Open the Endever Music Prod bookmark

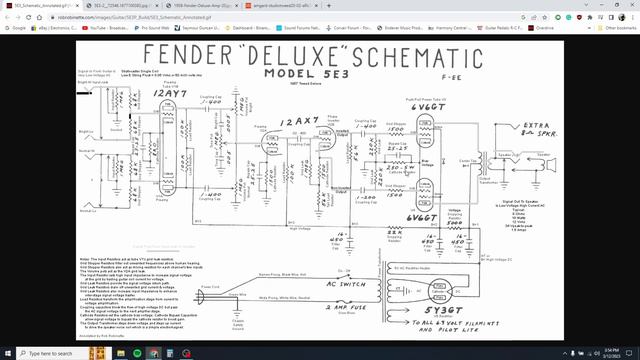coord(400,28)
